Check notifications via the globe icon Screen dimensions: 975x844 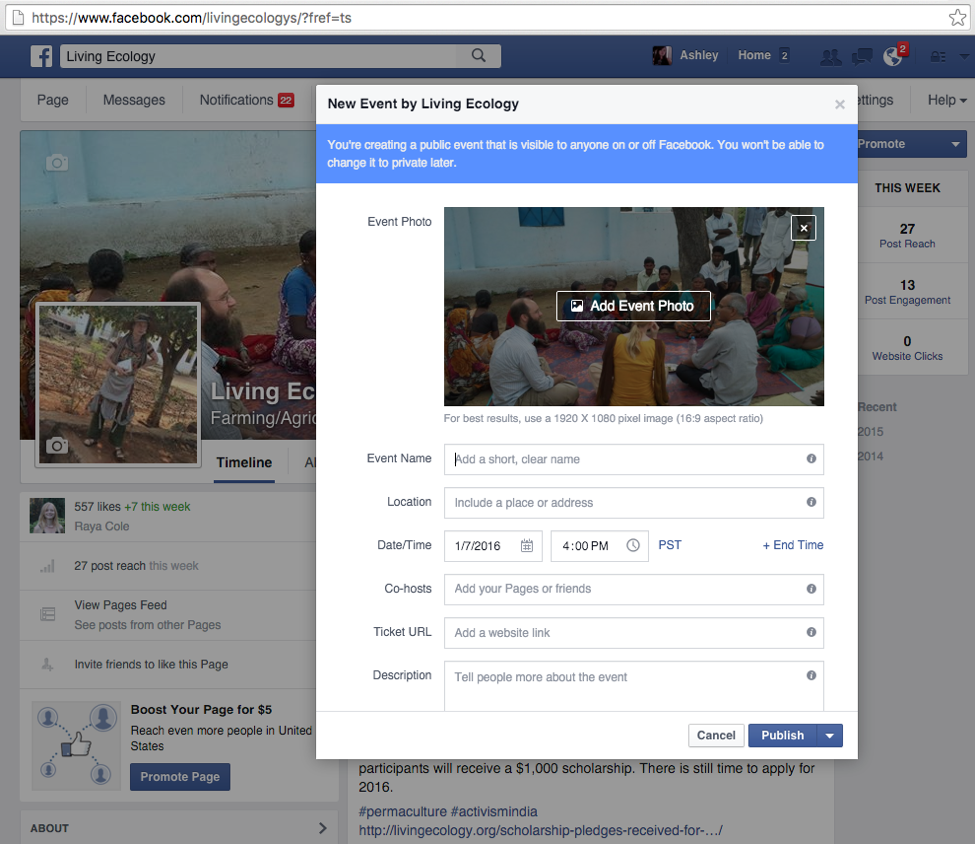892,57
